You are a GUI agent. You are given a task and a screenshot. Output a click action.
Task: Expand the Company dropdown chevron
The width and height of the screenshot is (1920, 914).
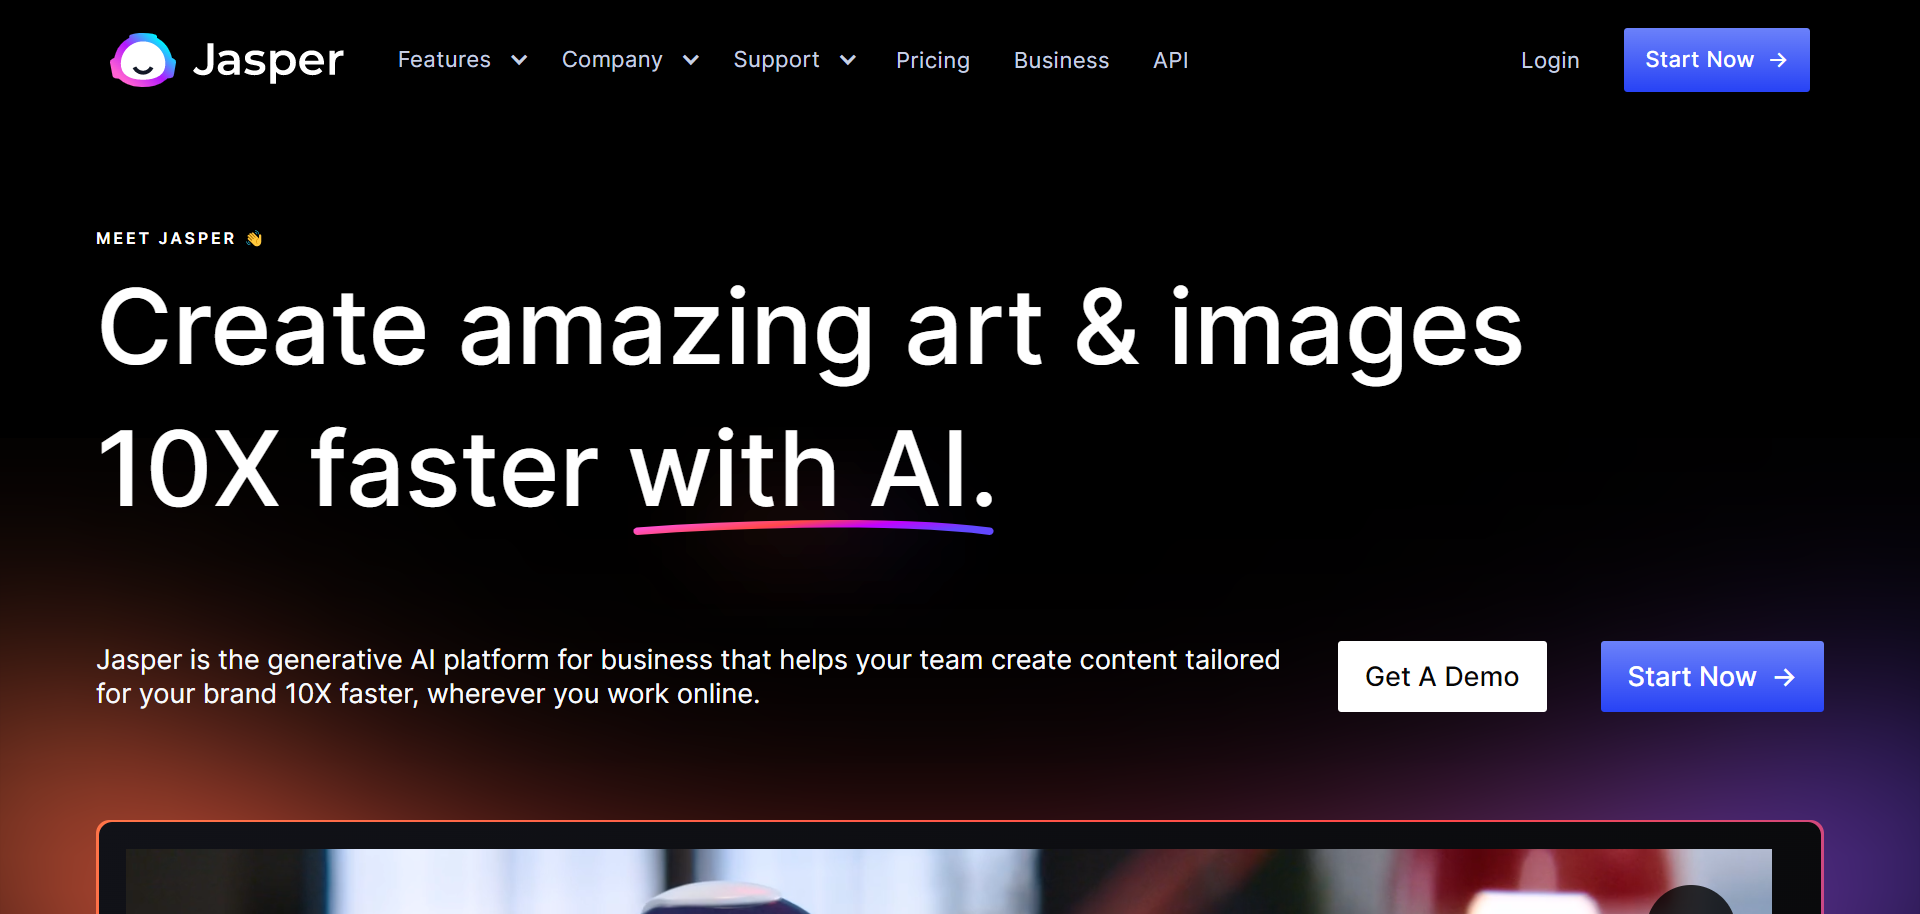pyautogui.click(x=690, y=60)
